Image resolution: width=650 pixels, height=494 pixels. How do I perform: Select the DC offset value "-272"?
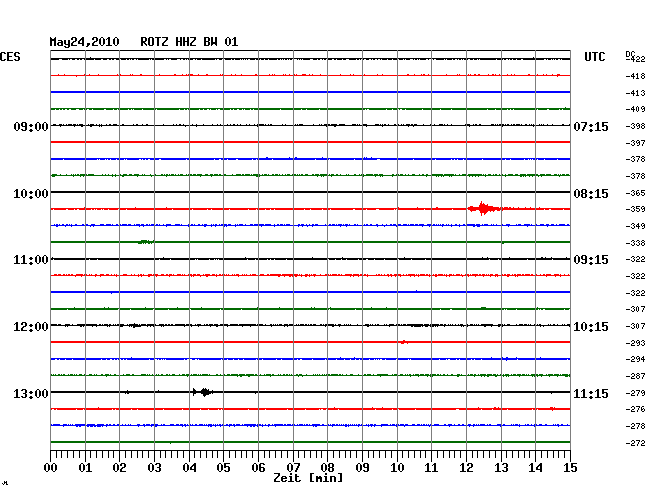click(x=635, y=443)
